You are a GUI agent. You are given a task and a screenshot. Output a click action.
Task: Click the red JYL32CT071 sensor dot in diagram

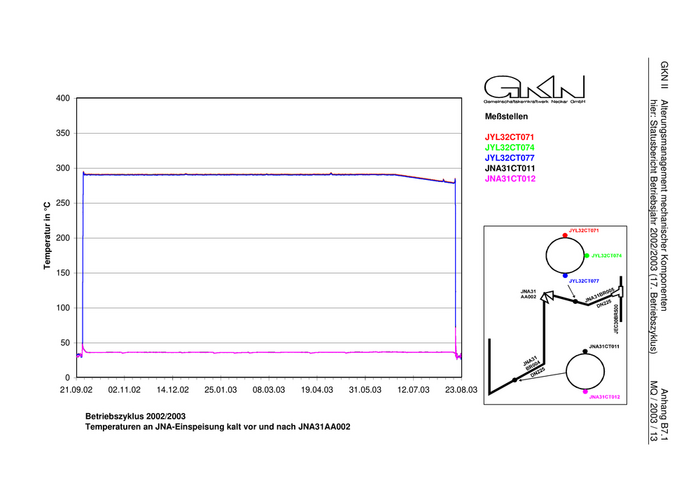[x=565, y=236]
